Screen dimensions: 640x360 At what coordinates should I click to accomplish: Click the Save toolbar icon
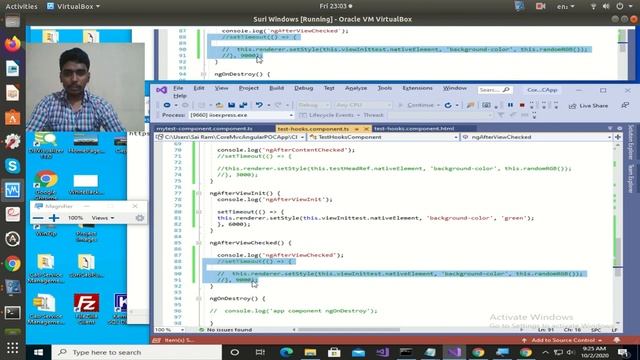(231, 105)
